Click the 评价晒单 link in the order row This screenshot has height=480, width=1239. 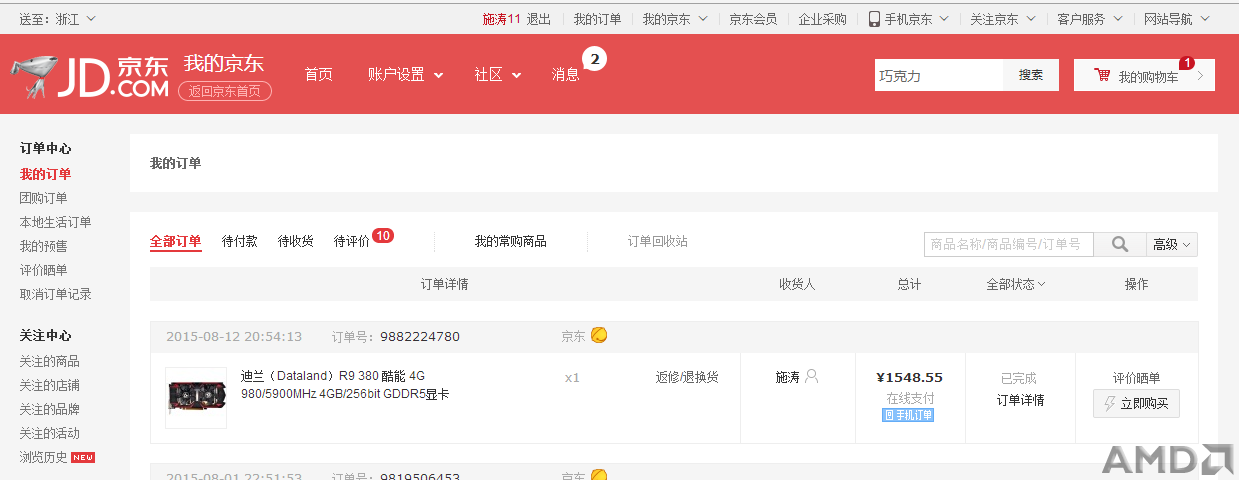click(1136, 378)
